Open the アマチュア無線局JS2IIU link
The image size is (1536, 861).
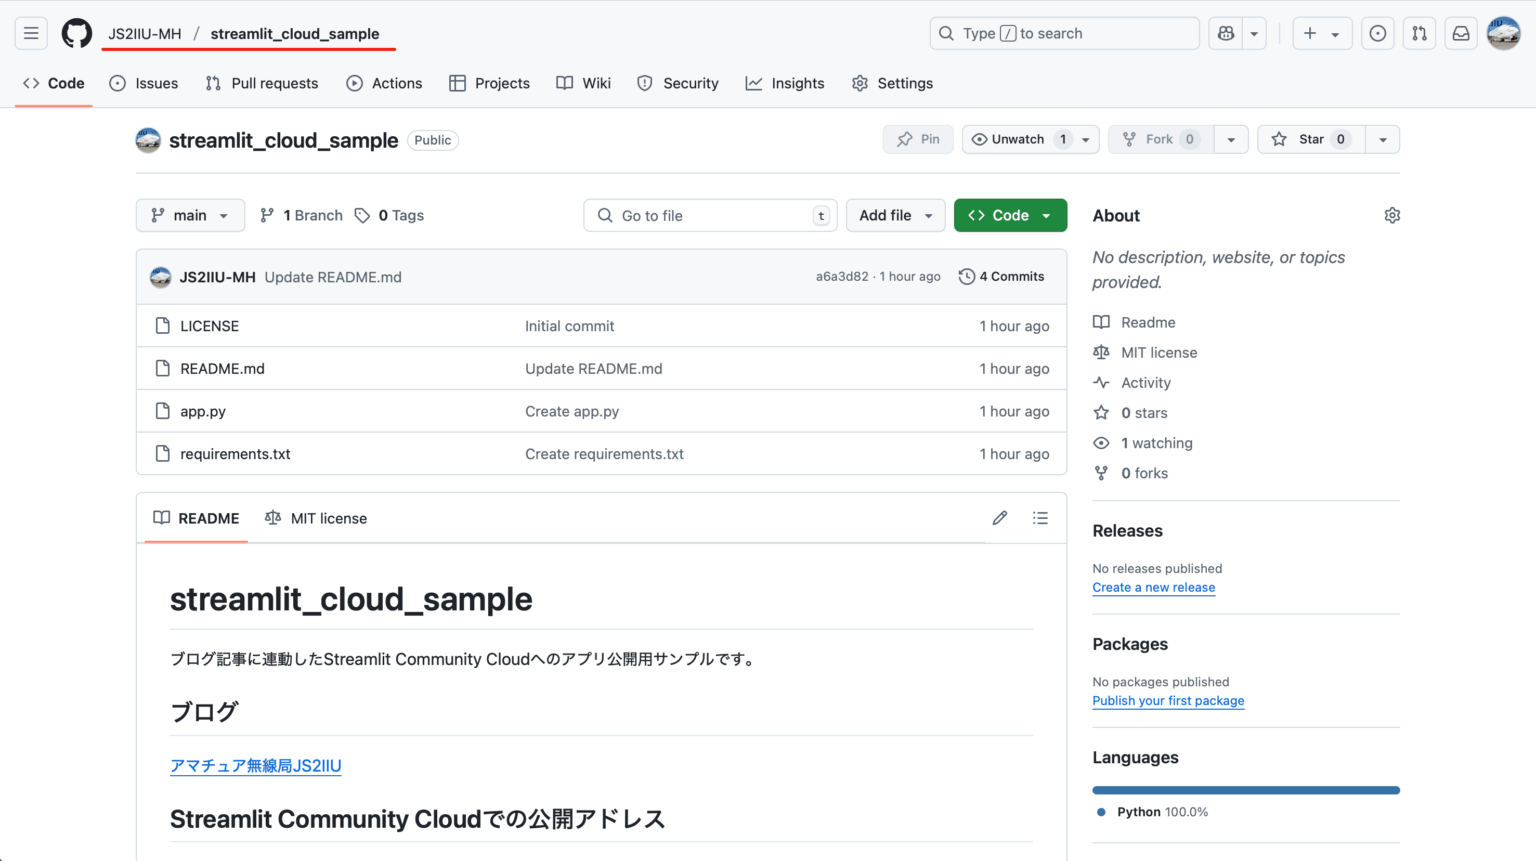tap(256, 765)
